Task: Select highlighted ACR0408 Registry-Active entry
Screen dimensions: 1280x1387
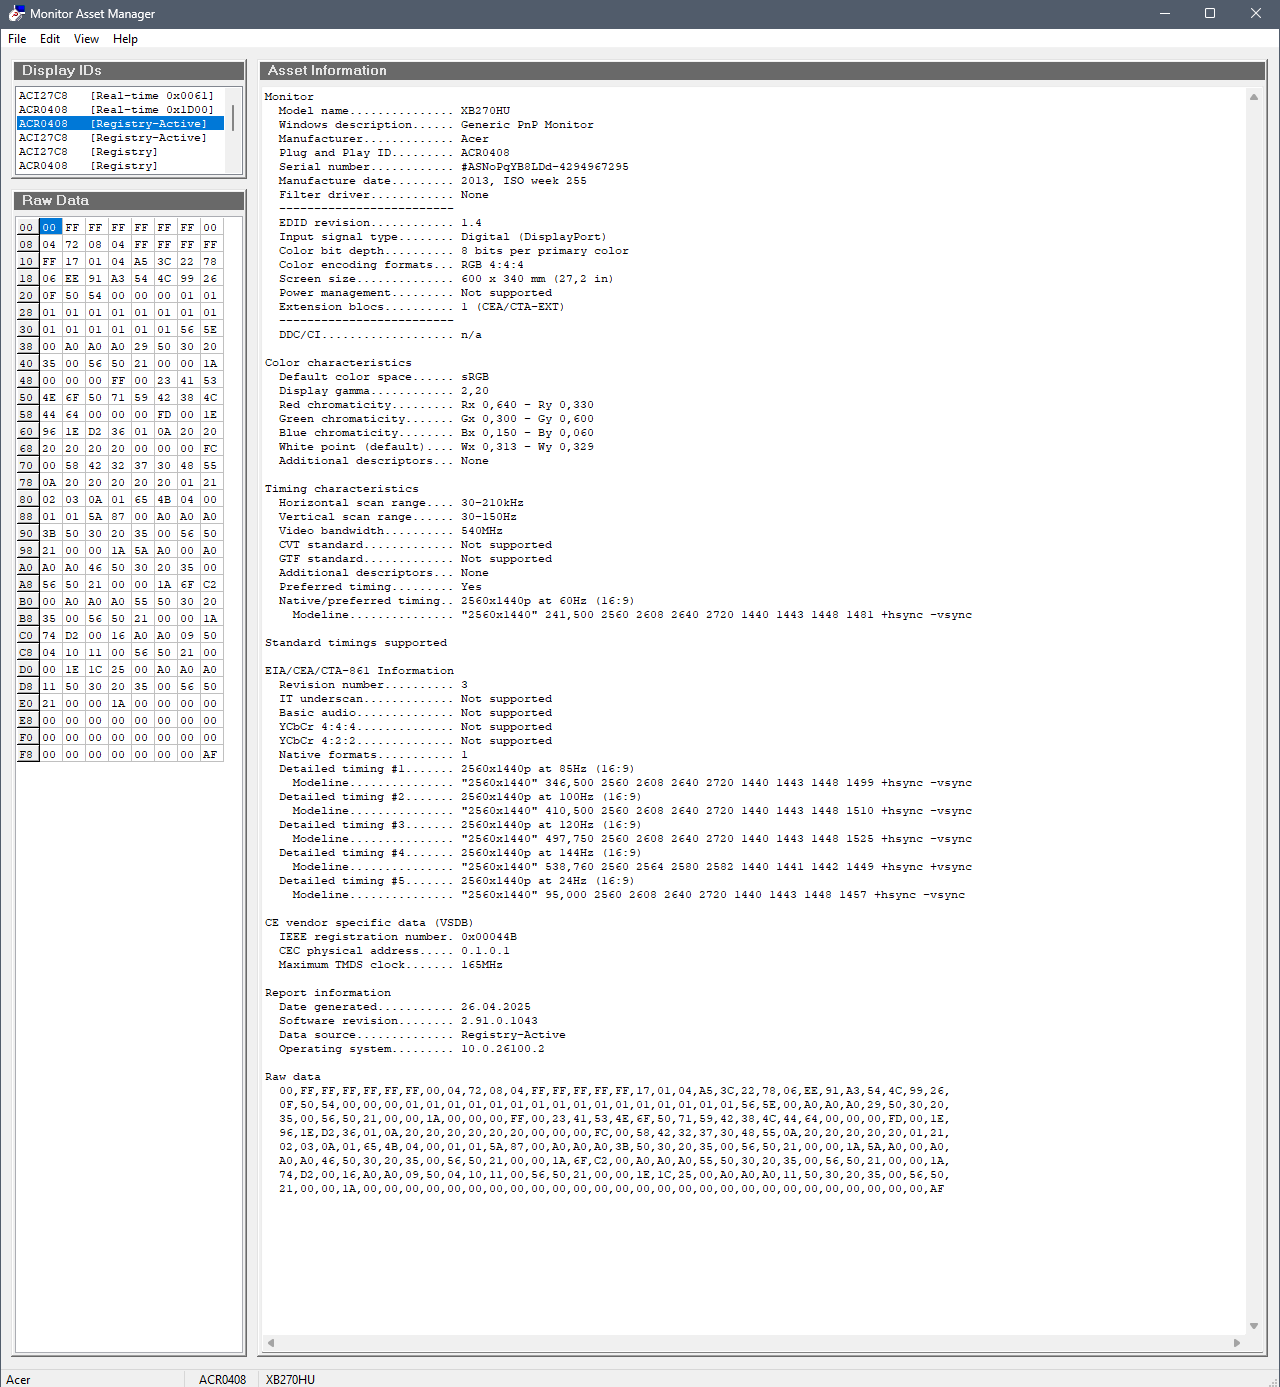Action: (120, 124)
